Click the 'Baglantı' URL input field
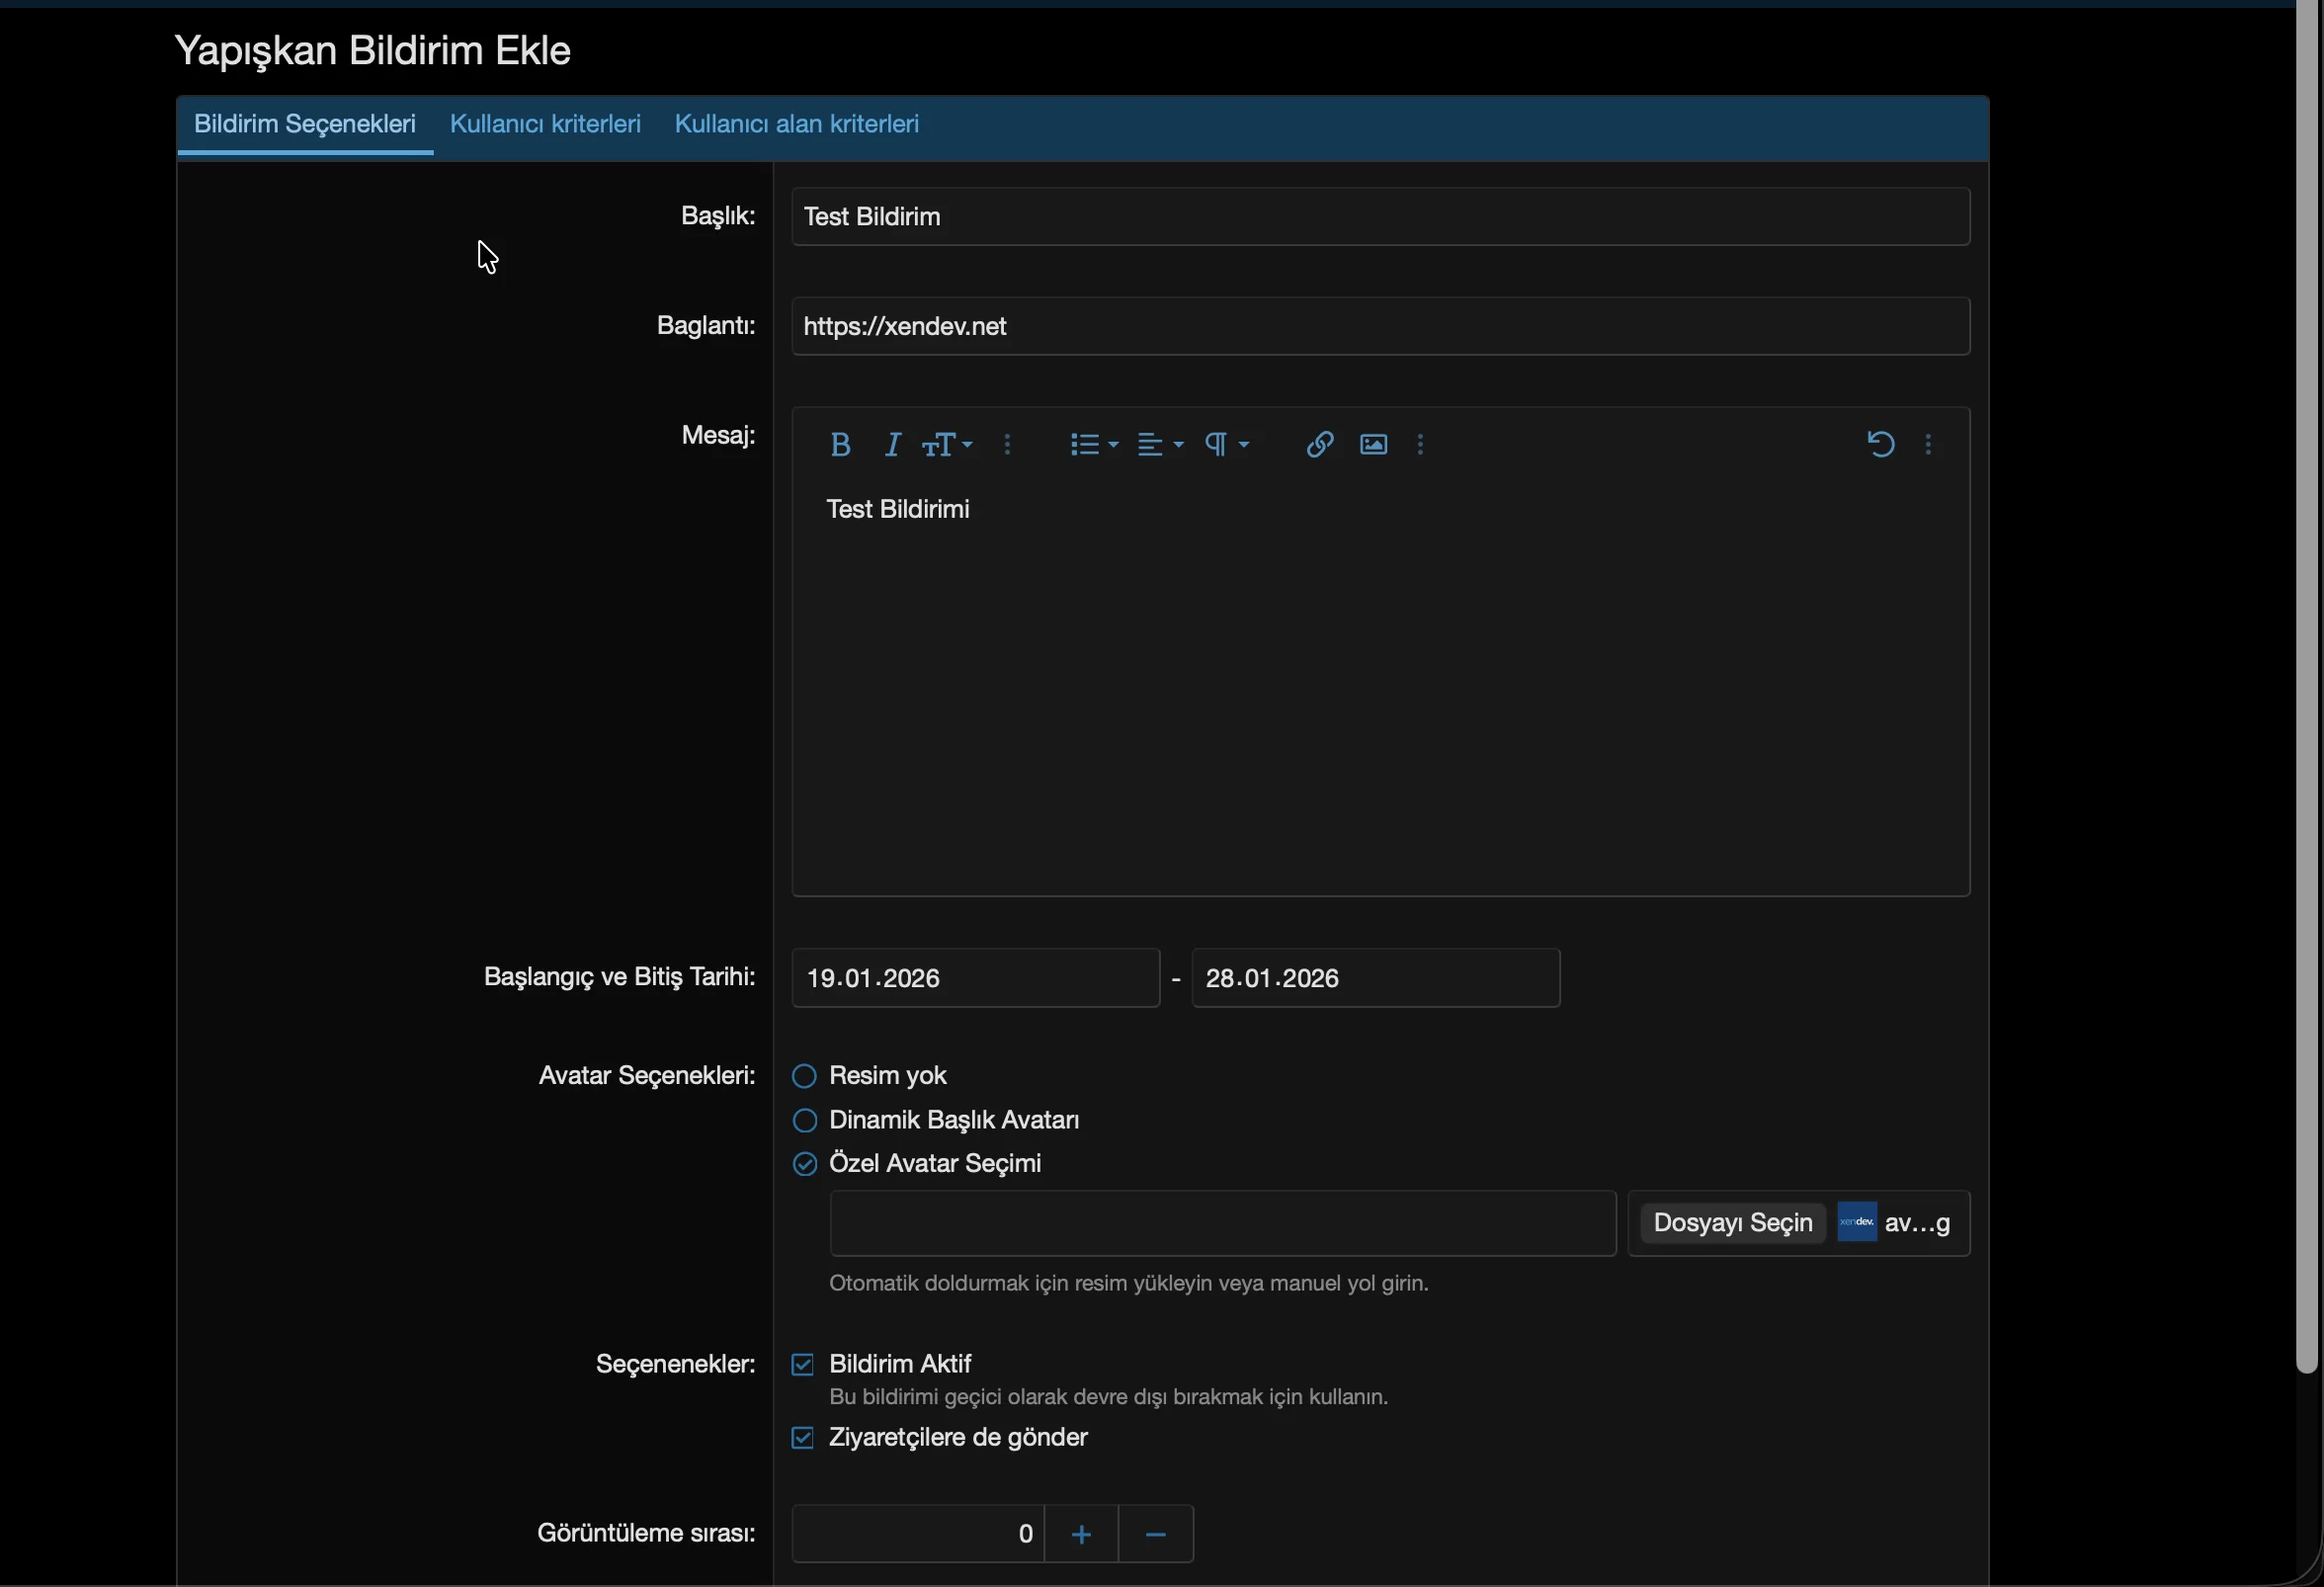Image resolution: width=2324 pixels, height=1587 pixels. [1380, 326]
